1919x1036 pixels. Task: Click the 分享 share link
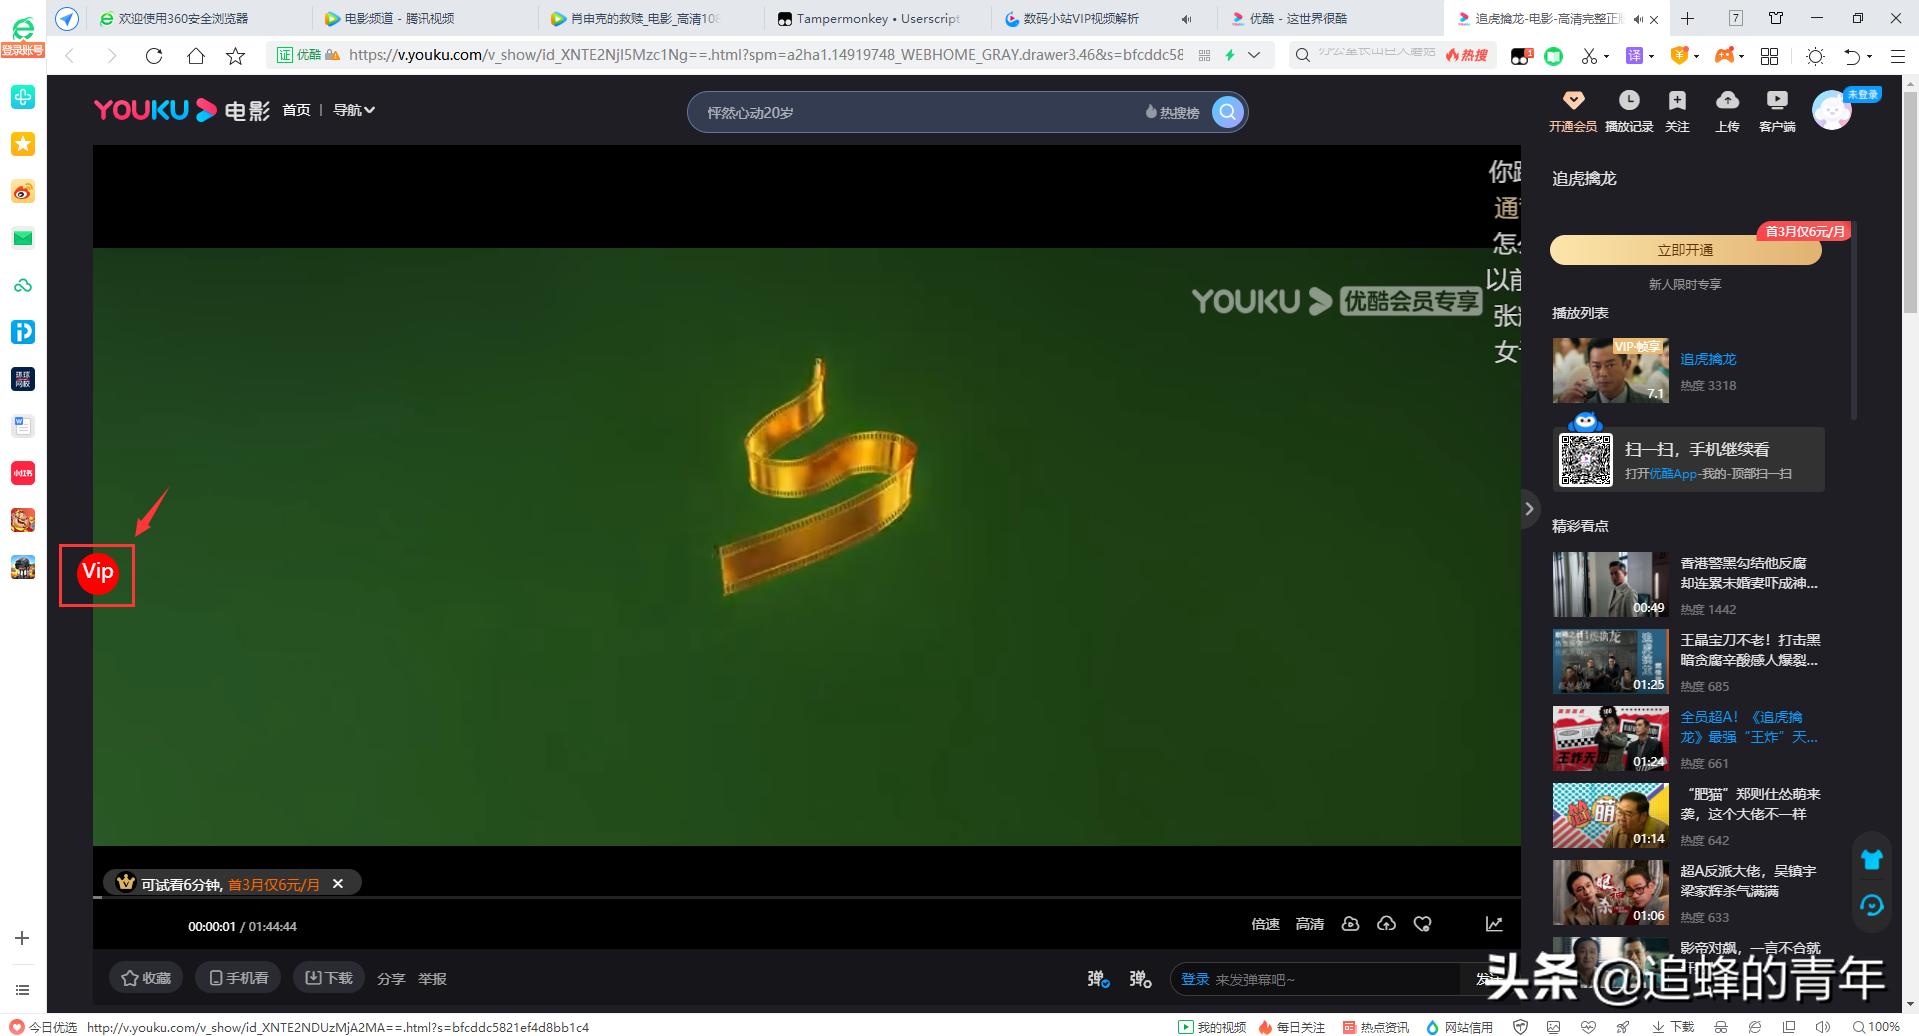(x=391, y=979)
